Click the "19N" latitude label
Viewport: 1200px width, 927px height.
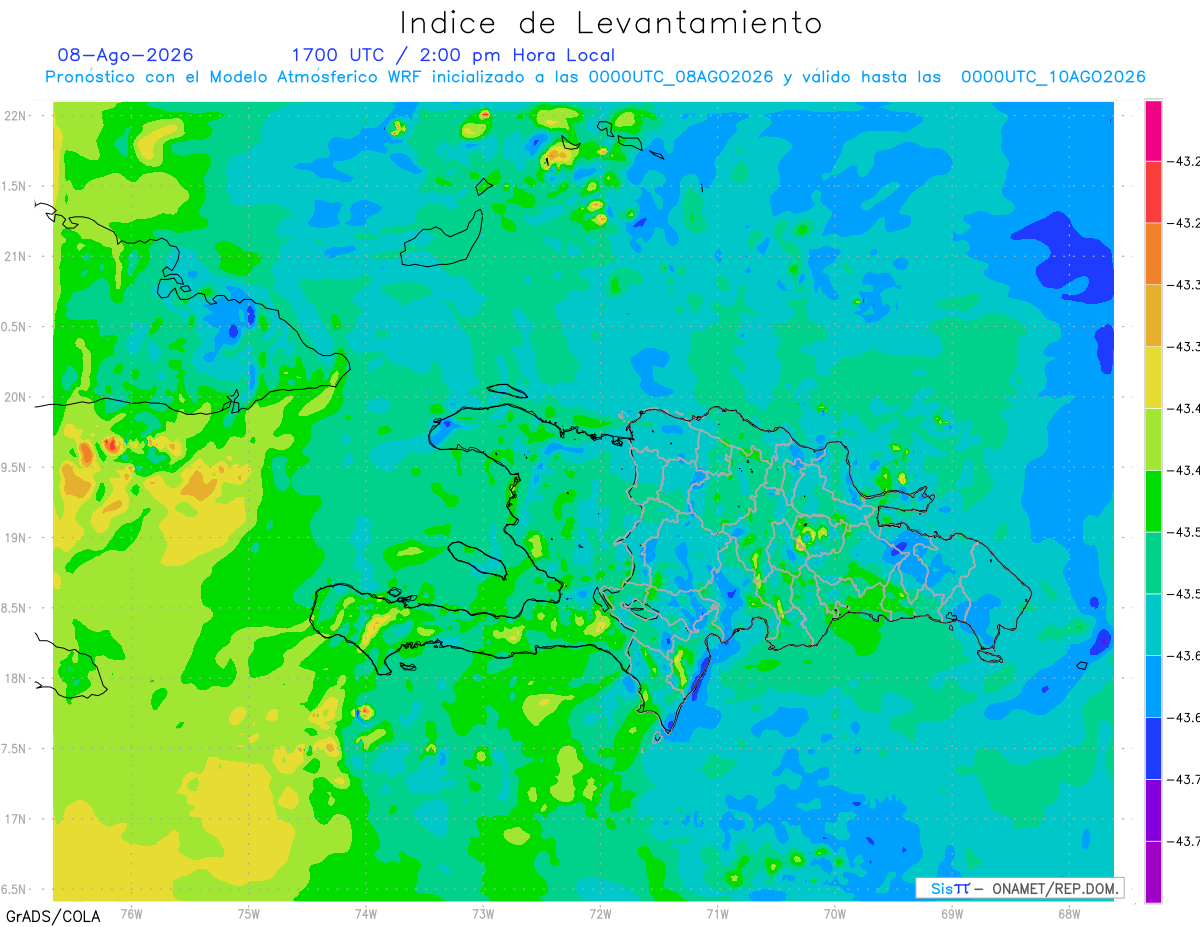point(16,537)
